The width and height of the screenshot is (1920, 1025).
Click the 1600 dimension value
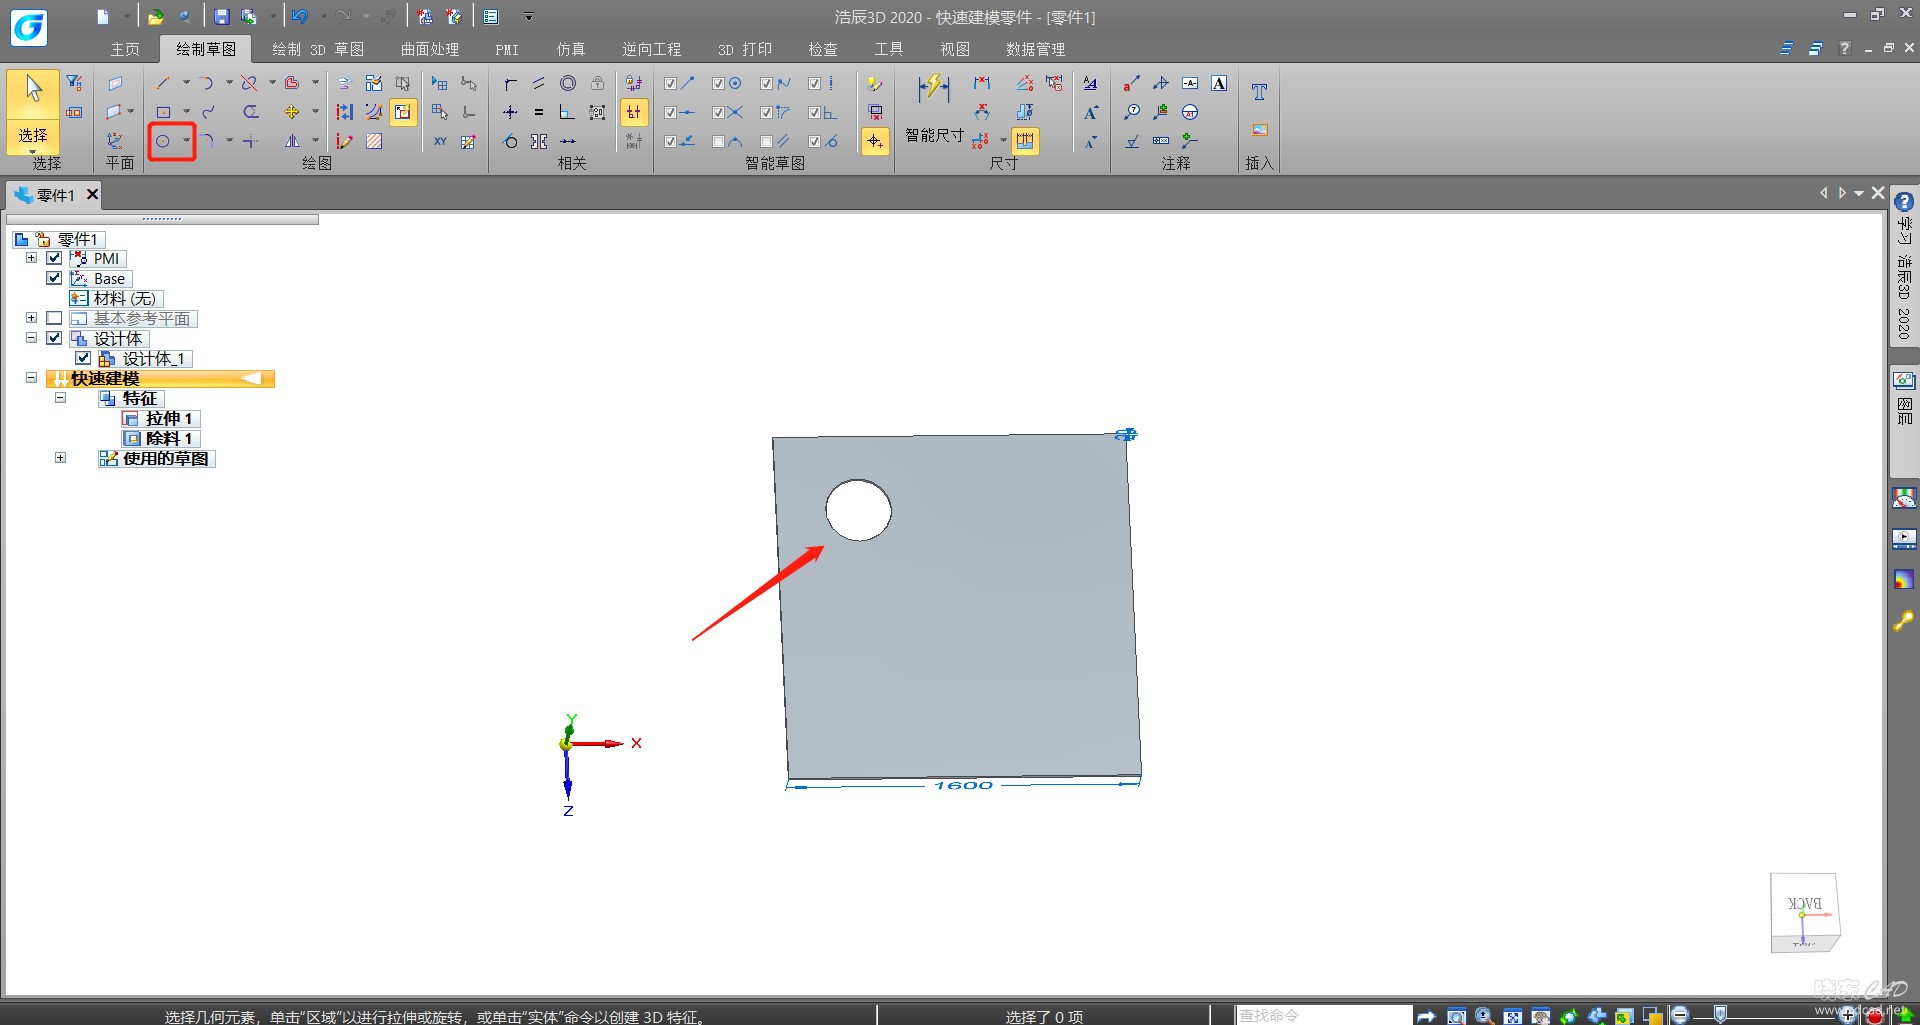964,785
